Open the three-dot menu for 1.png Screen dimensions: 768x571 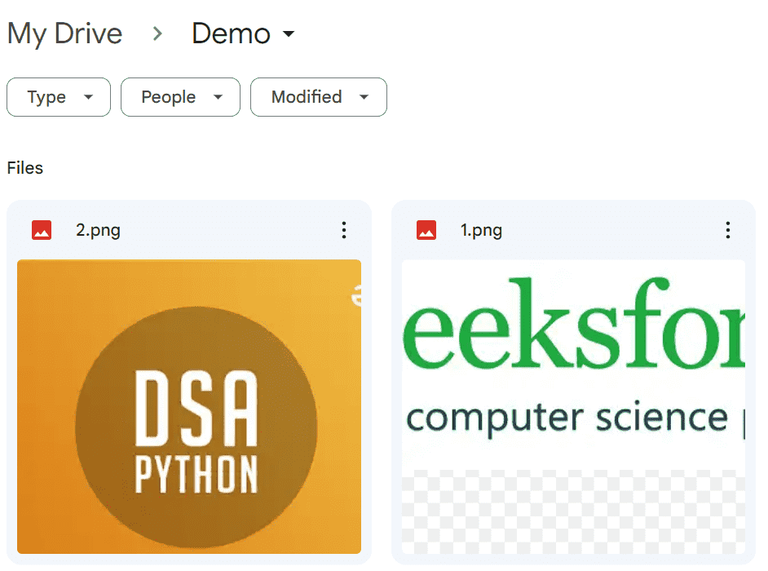(x=728, y=230)
